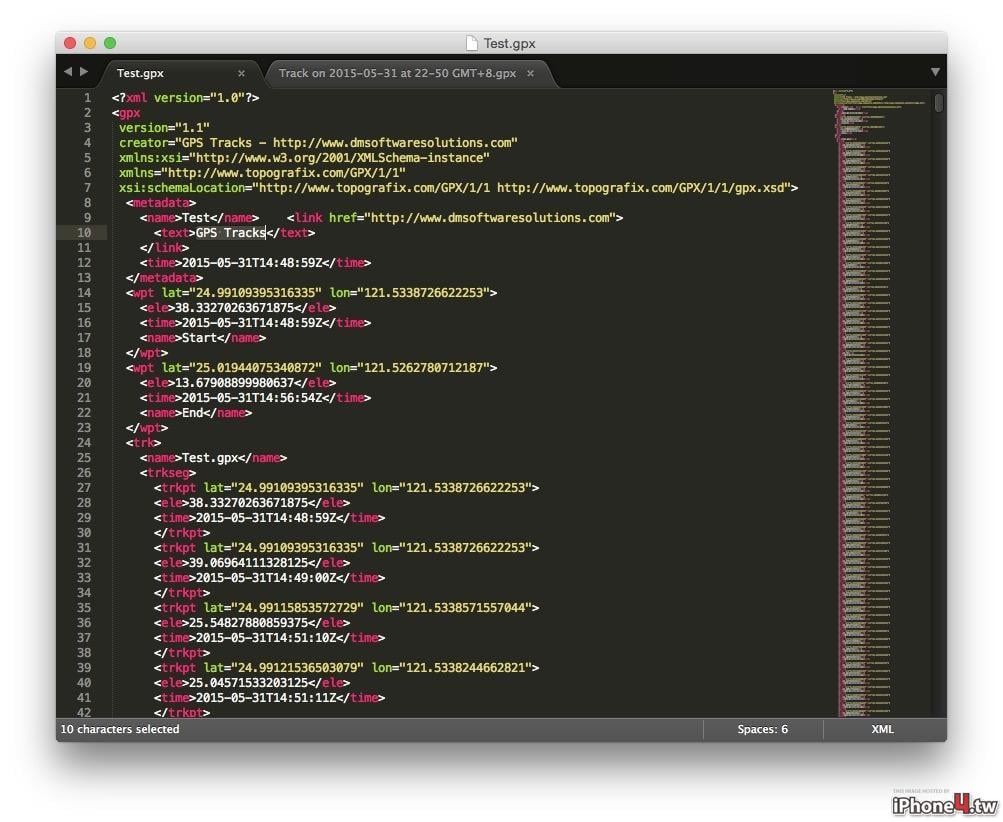Select the Test.gpx tab
The width and height of the screenshot is (1003, 822).
point(140,73)
